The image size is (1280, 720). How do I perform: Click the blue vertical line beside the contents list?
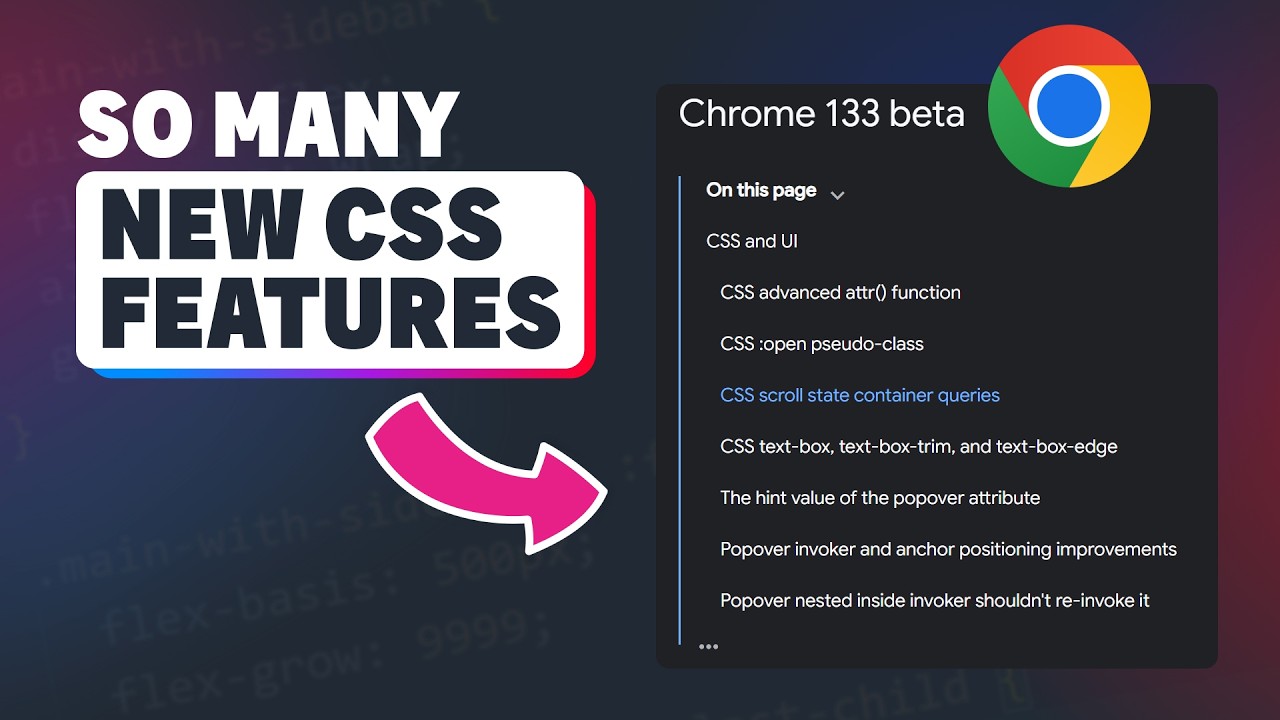[680, 410]
